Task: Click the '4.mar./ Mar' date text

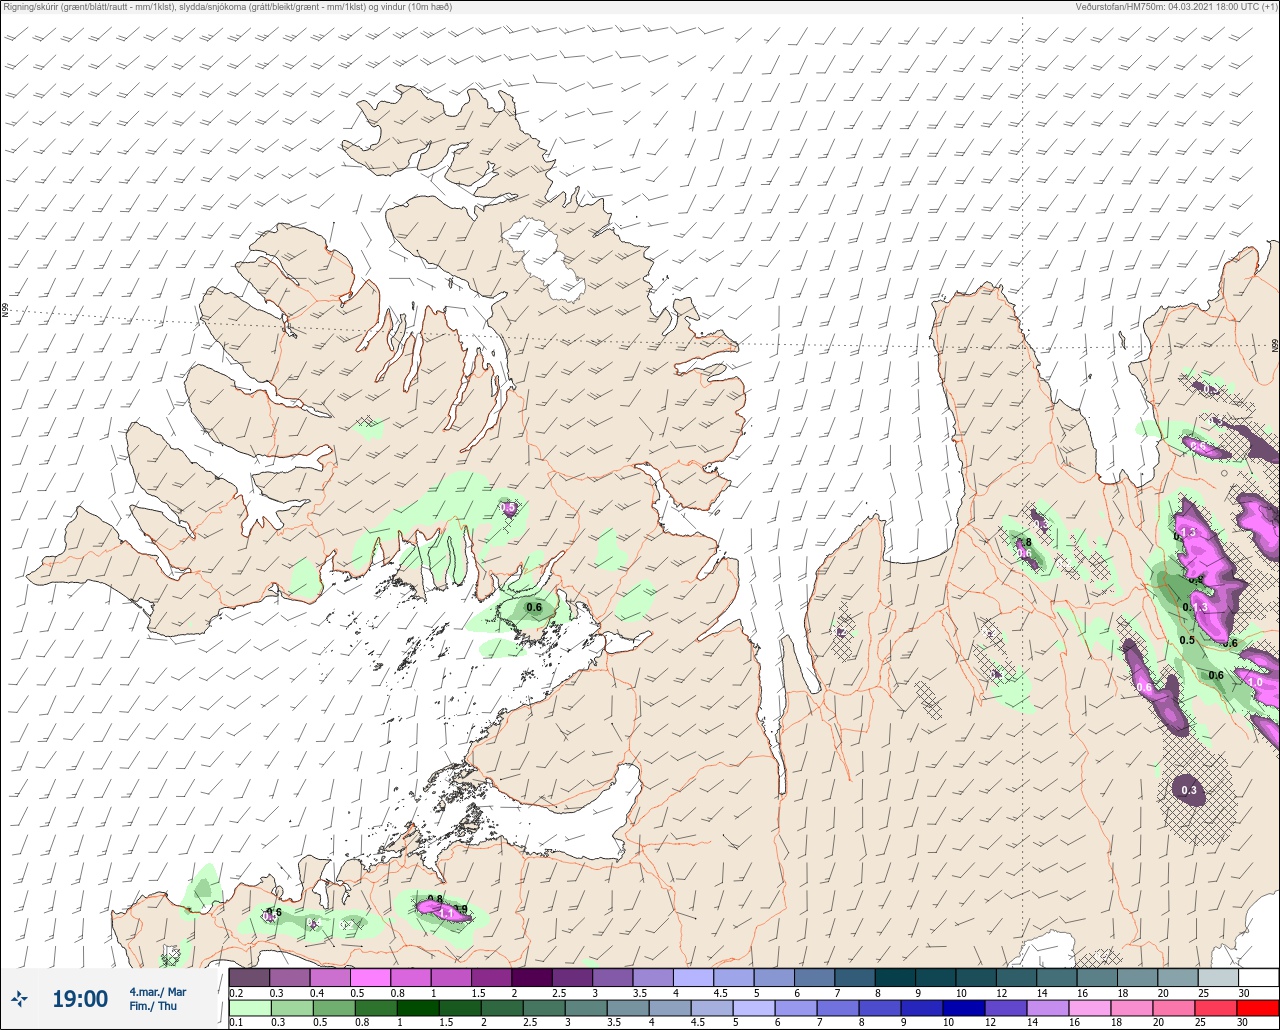Action: (158, 992)
